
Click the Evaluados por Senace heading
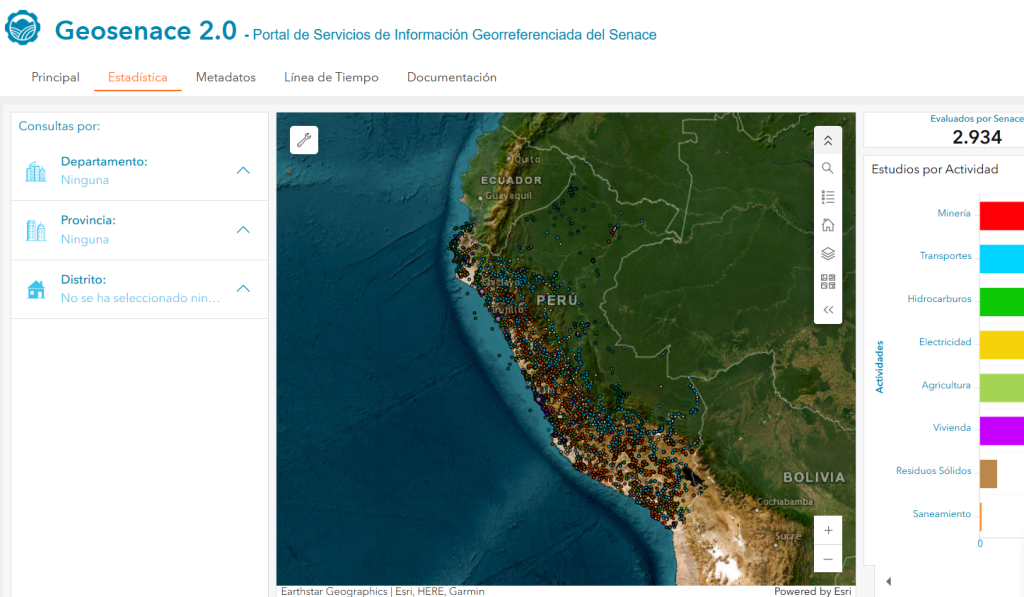(976, 118)
